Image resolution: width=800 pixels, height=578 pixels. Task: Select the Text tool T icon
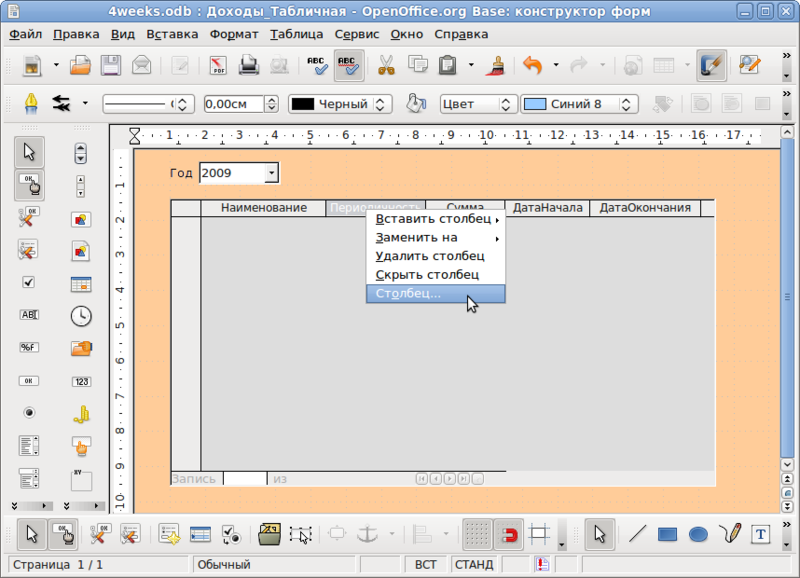click(760, 535)
